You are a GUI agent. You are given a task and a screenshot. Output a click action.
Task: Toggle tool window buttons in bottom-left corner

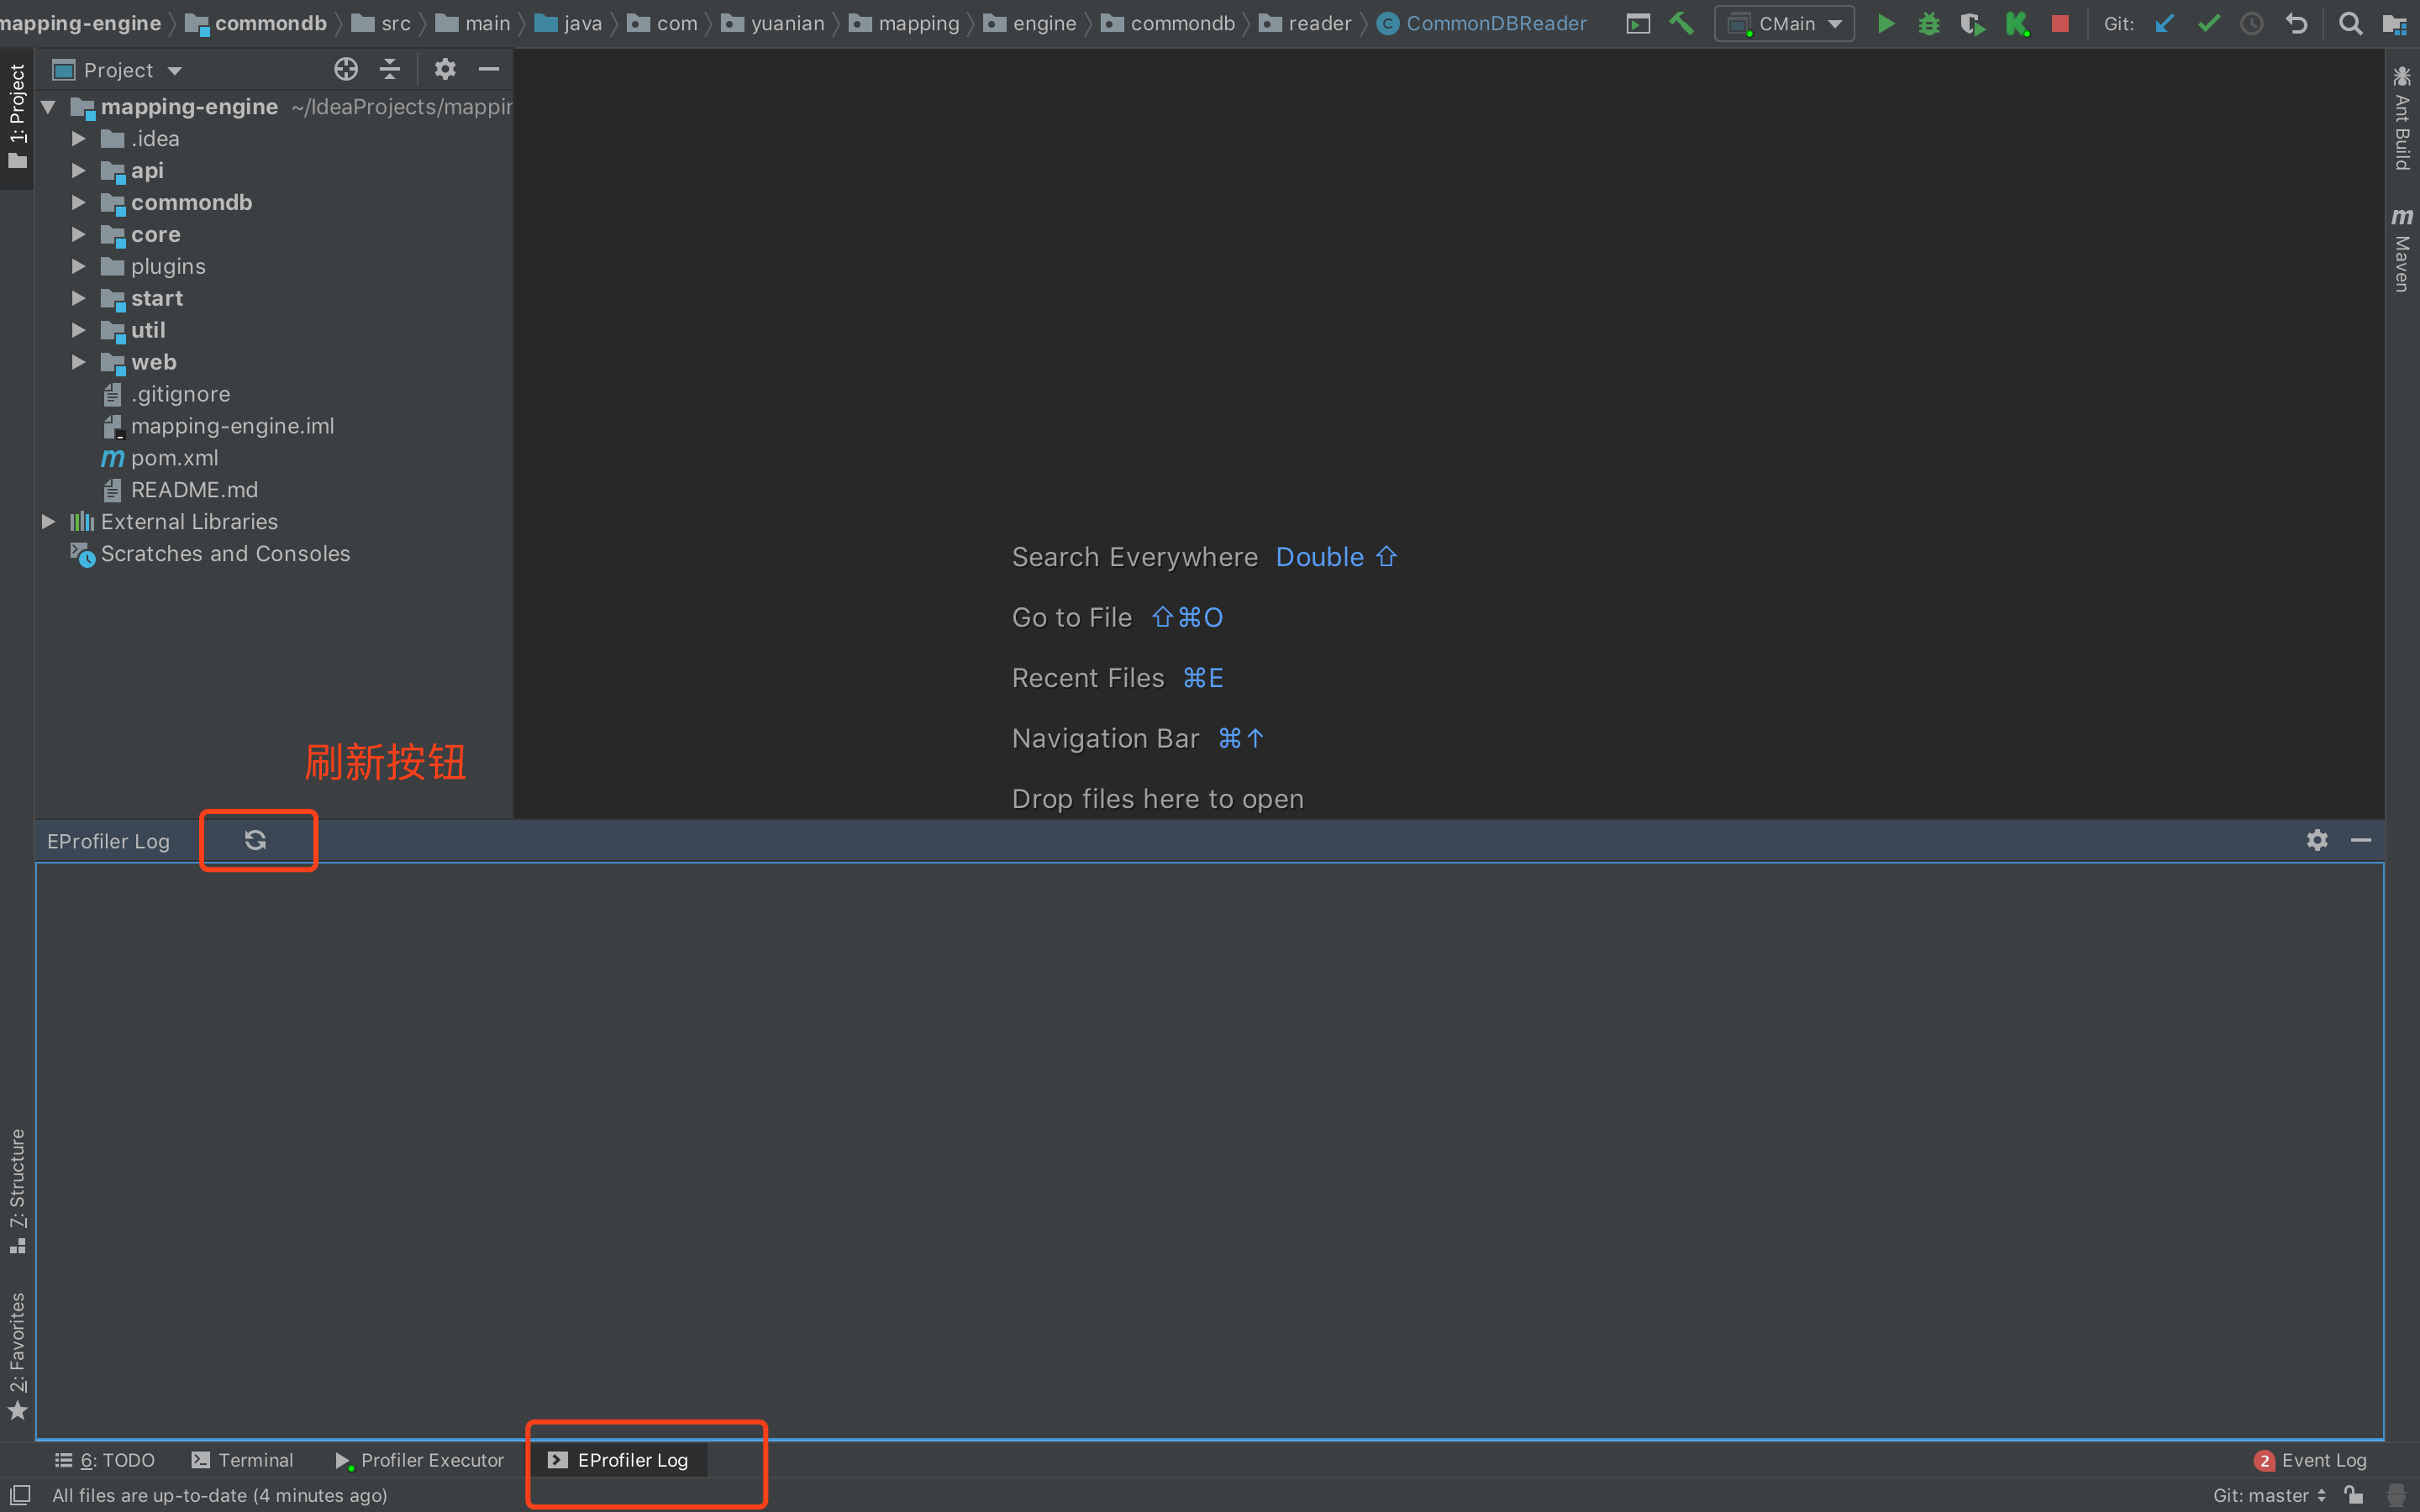(20, 1494)
